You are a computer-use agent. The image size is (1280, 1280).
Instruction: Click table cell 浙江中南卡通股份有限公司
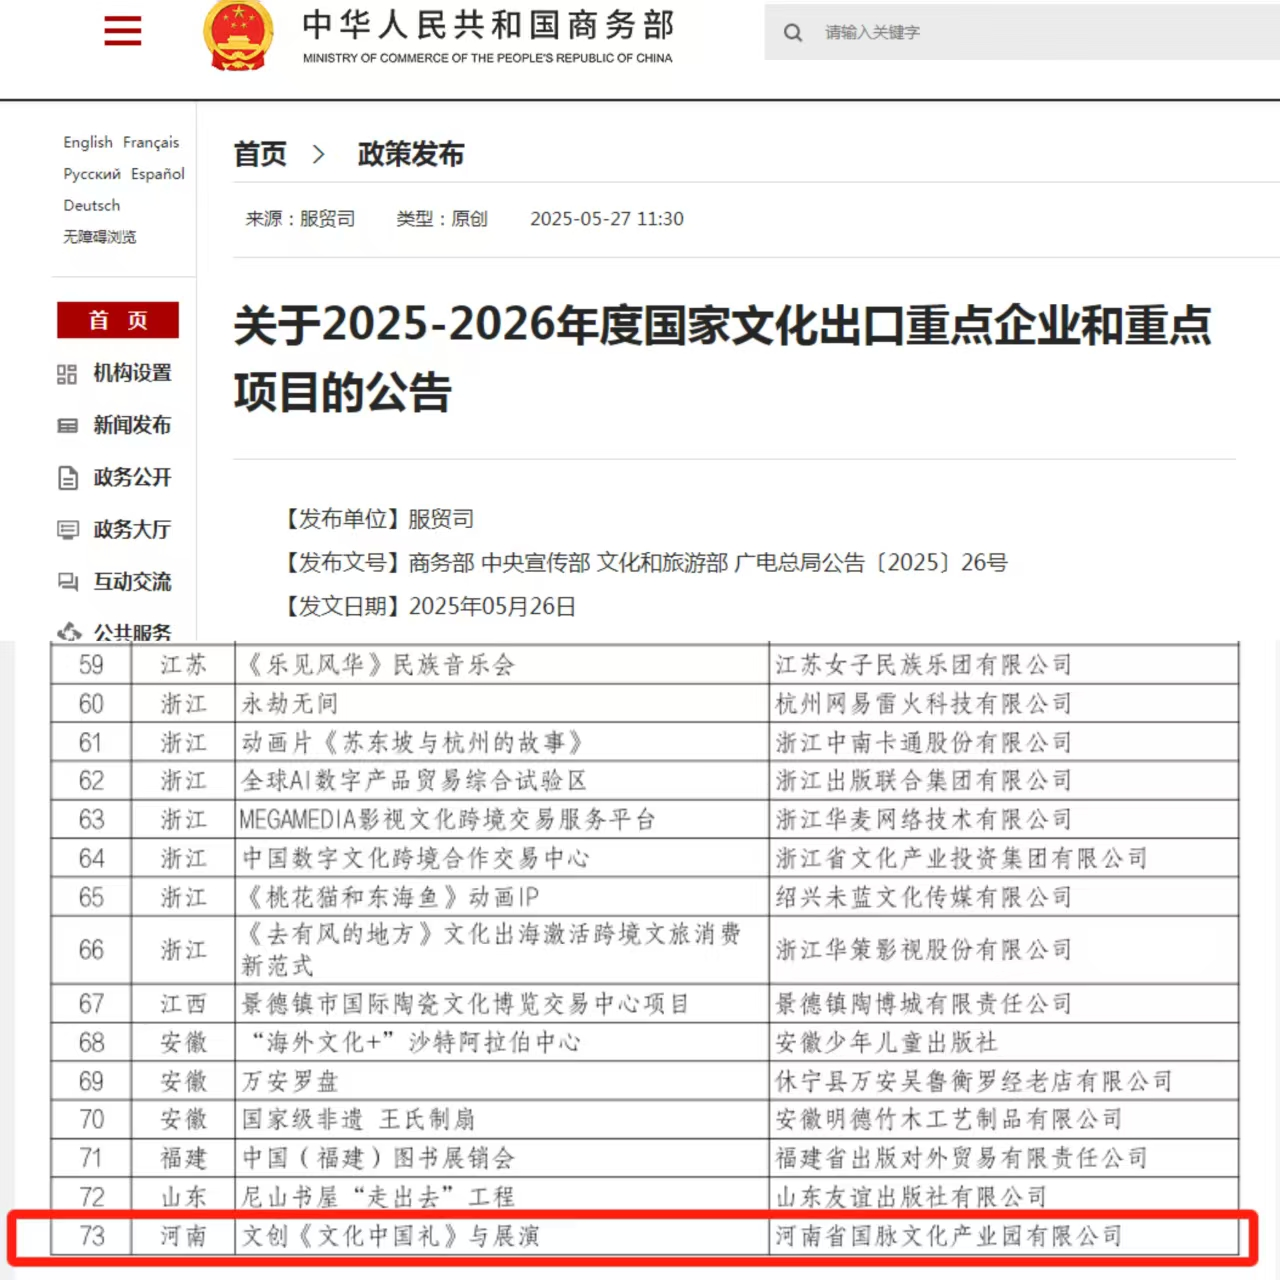pos(1004,743)
